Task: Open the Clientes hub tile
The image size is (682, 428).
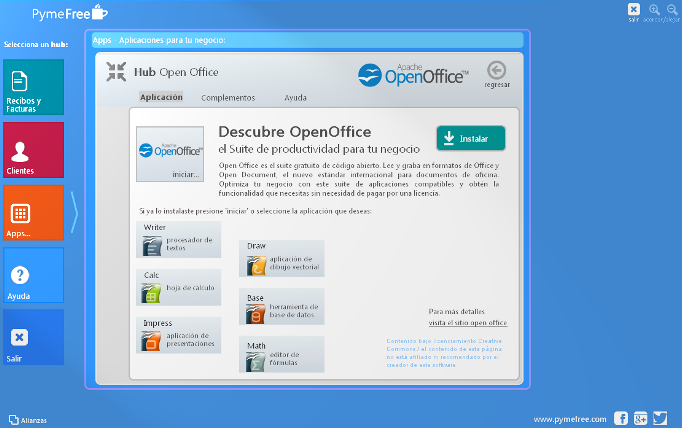Action: [33, 150]
